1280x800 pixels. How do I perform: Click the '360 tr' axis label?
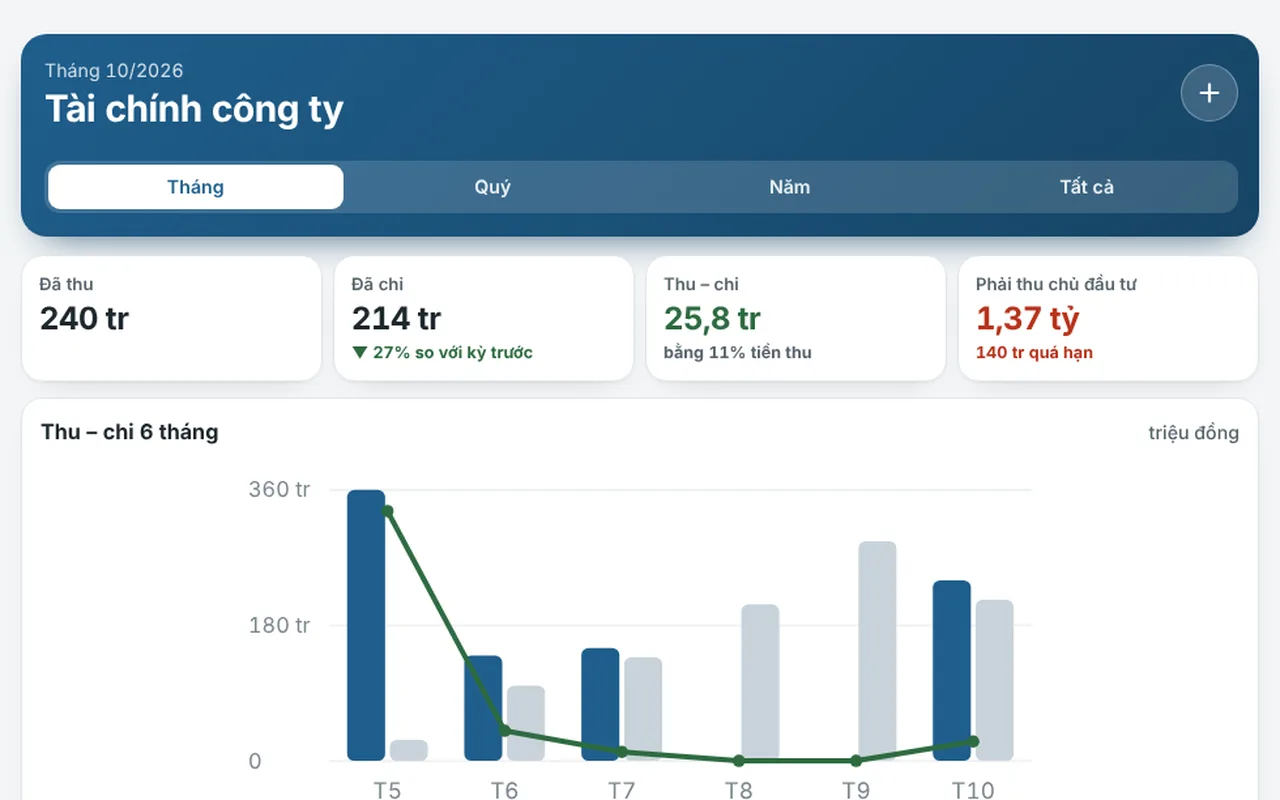279,490
